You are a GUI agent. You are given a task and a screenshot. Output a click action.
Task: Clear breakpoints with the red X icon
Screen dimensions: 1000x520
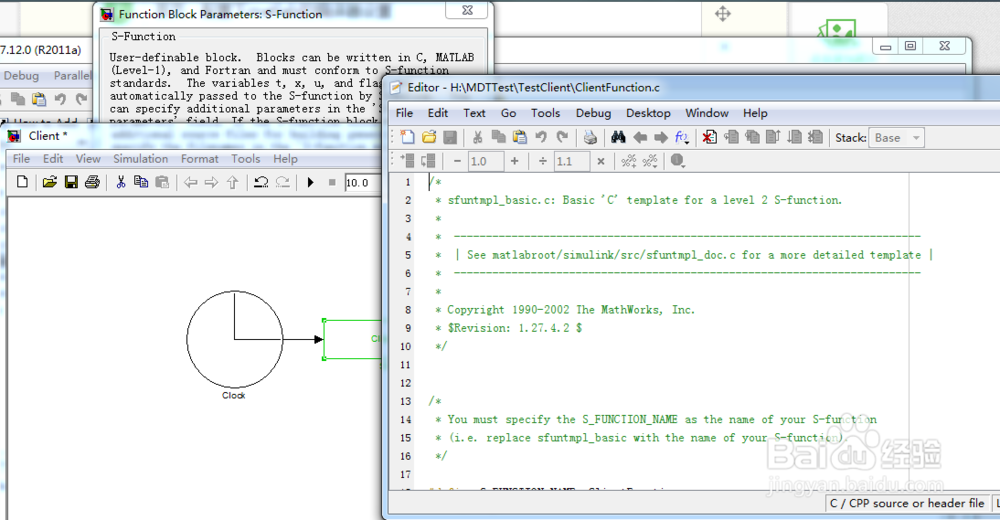tap(709, 137)
